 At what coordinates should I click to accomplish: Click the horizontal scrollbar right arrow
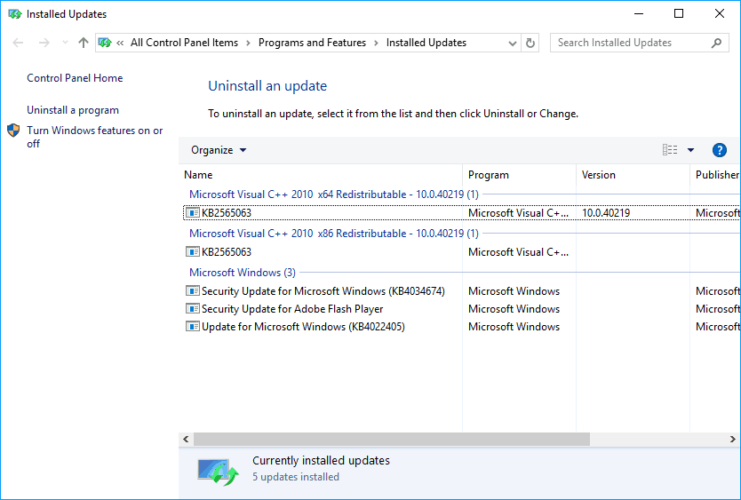coord(732,439)
